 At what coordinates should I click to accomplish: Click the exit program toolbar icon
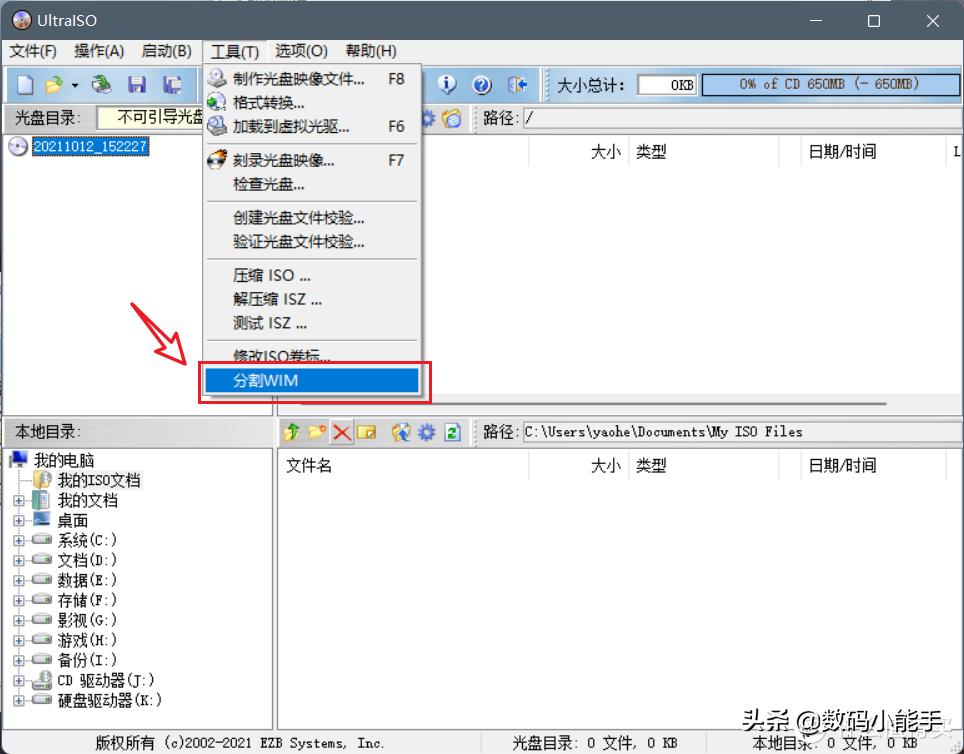pos(517,84)
